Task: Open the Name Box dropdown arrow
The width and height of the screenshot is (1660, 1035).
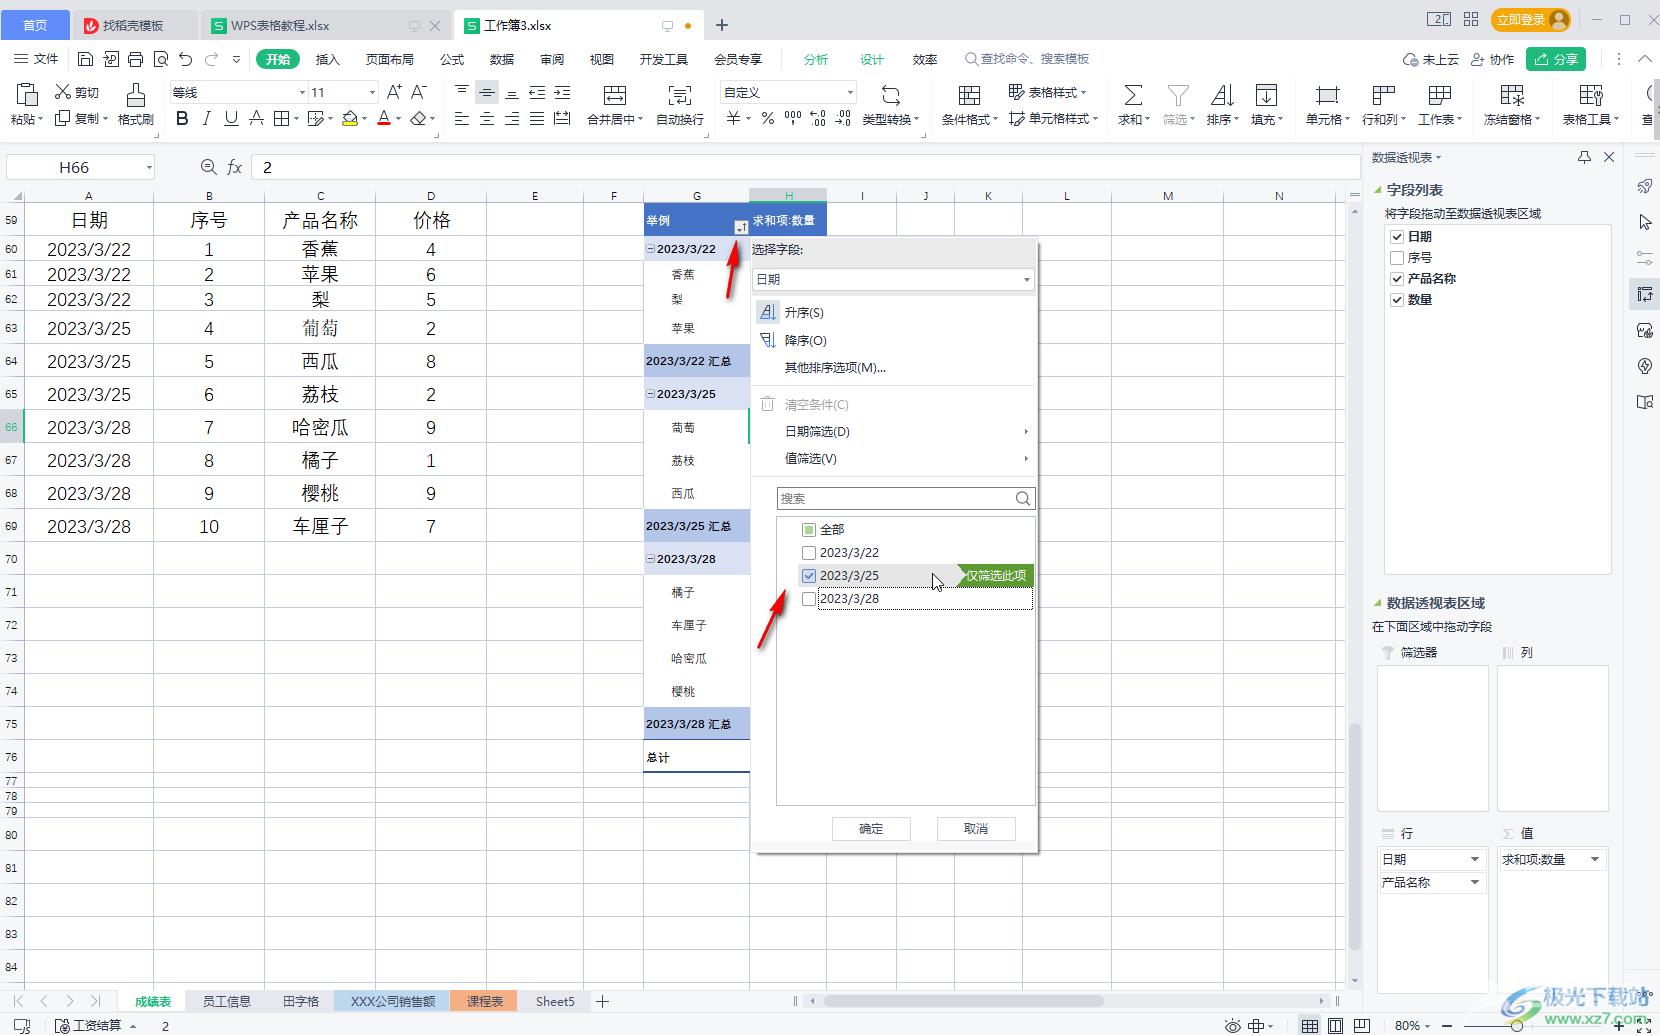Action: [x=149, y=167]
